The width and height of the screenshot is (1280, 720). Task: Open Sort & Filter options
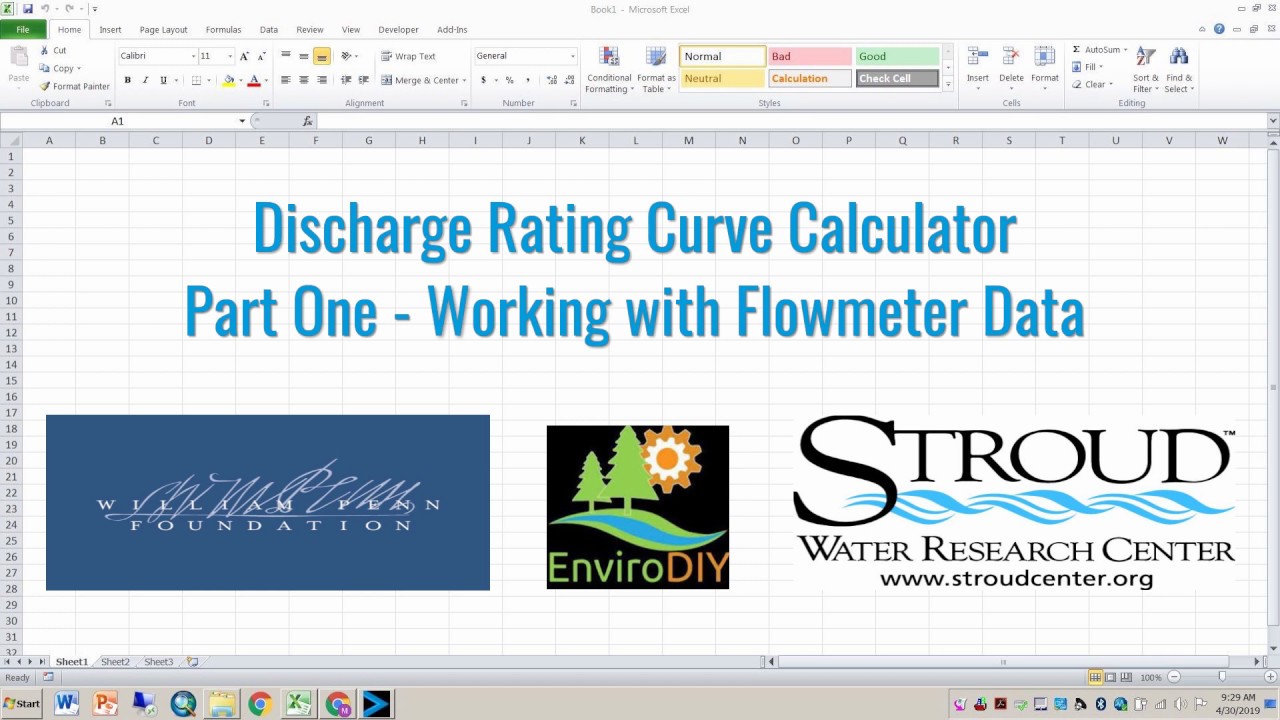1146,70
